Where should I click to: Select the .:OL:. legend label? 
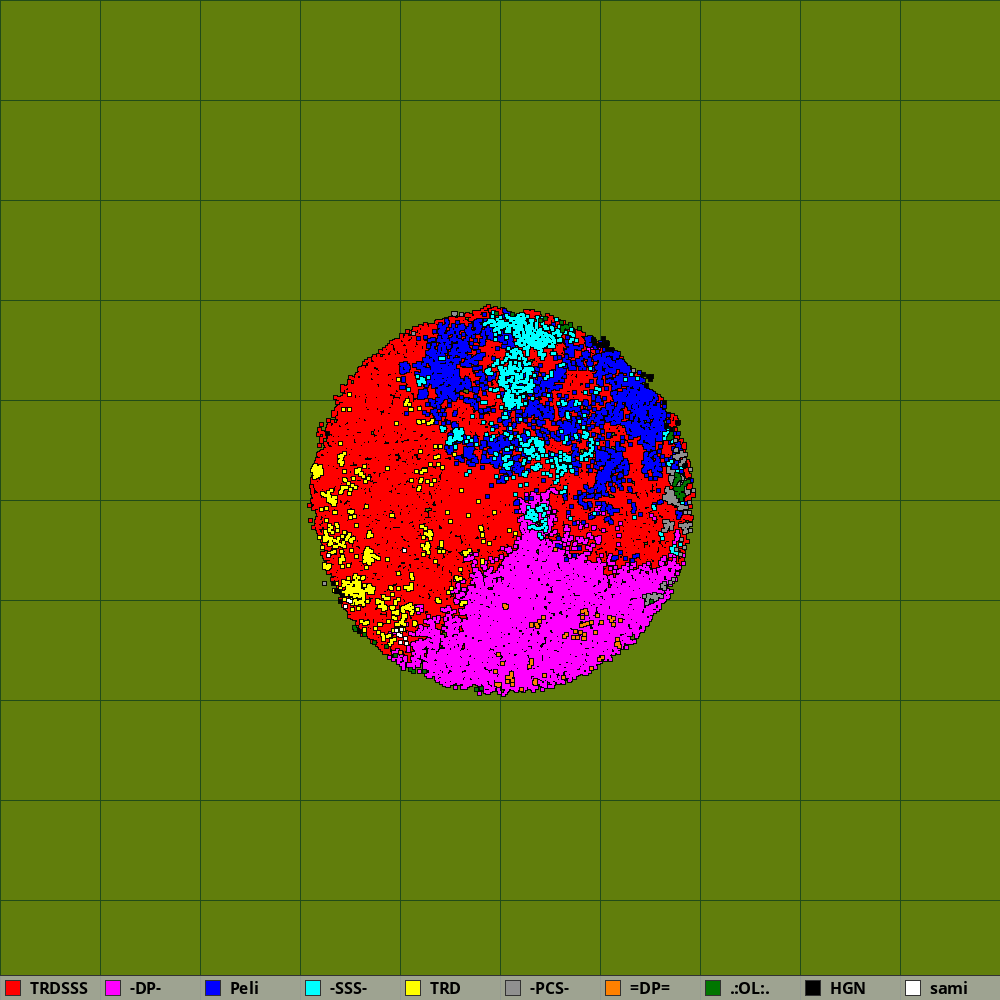750,989
